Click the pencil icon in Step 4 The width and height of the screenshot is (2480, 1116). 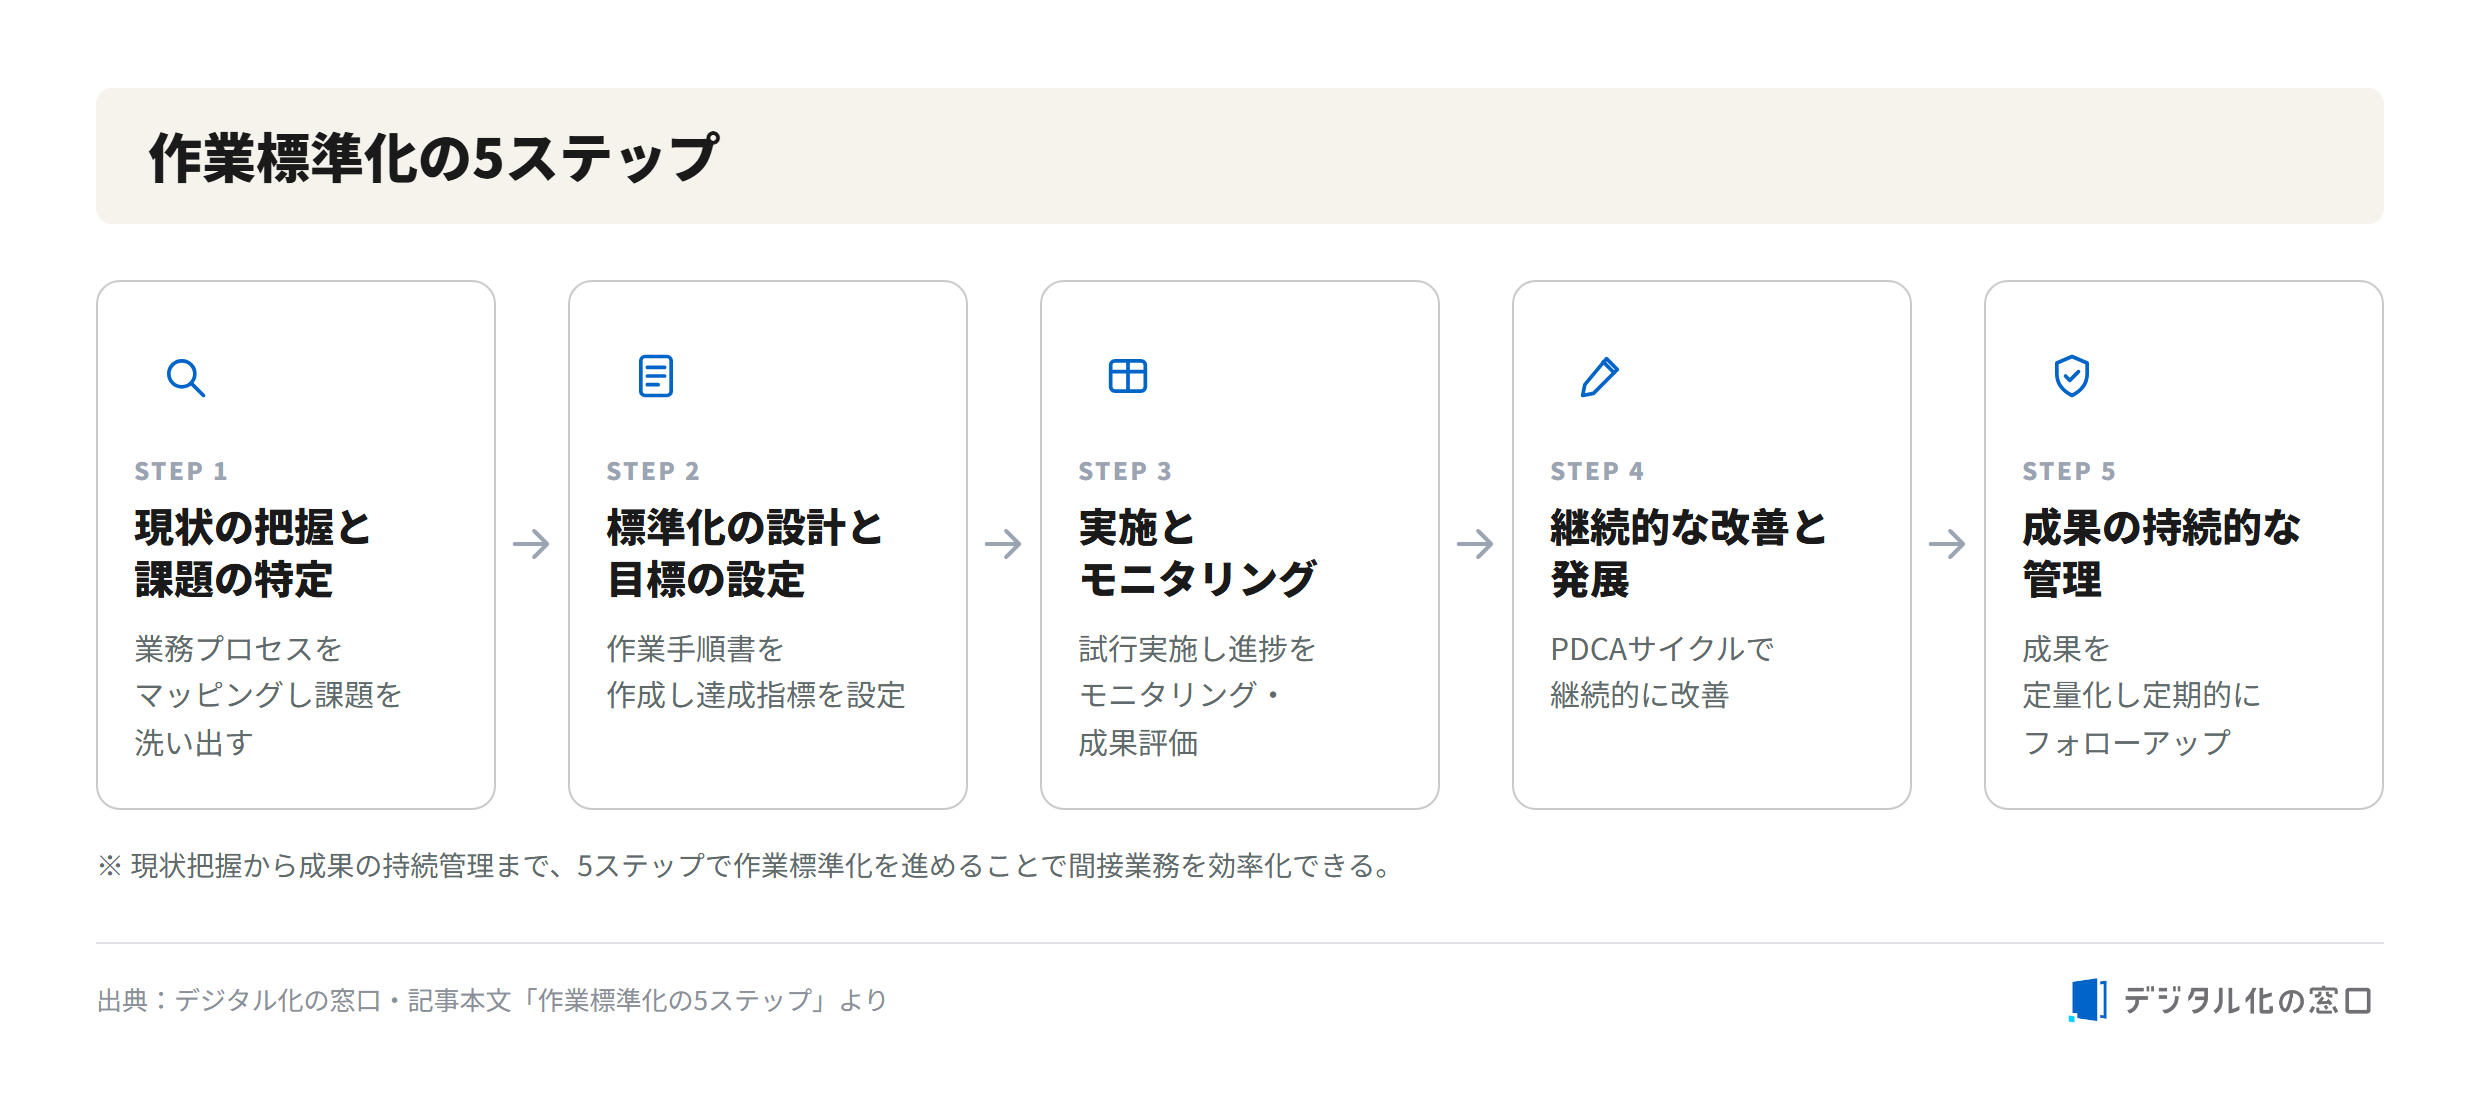click(1600, 377)
